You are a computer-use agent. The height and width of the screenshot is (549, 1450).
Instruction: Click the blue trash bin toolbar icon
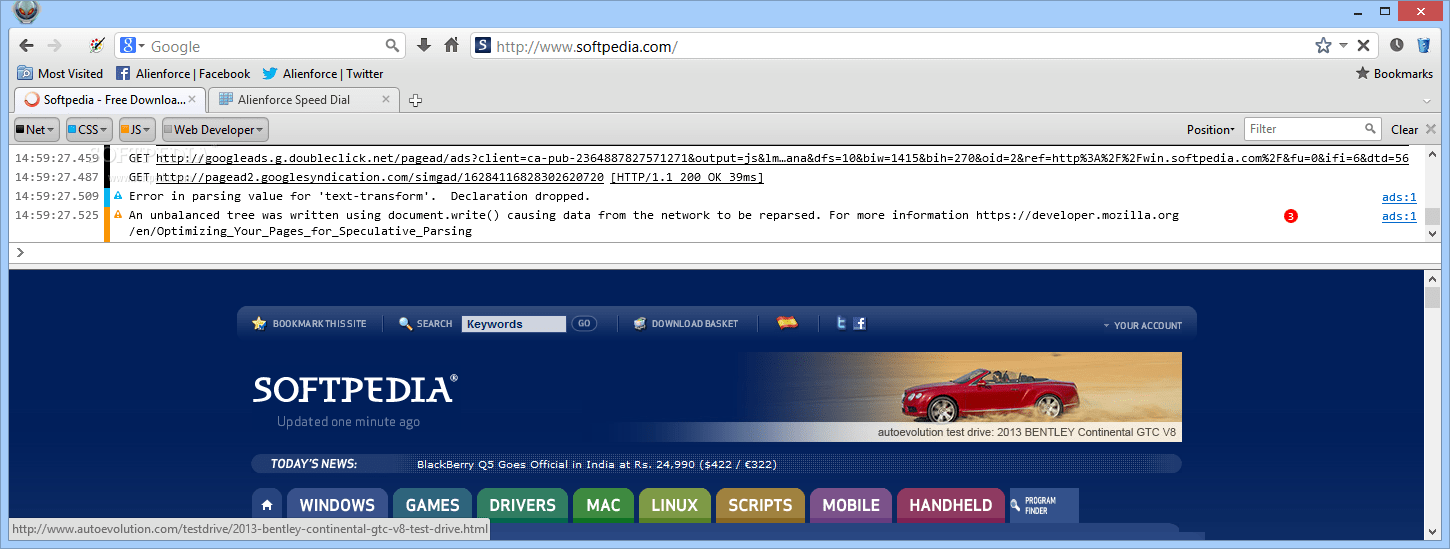pyautogui.click(x=1424, y=46)
